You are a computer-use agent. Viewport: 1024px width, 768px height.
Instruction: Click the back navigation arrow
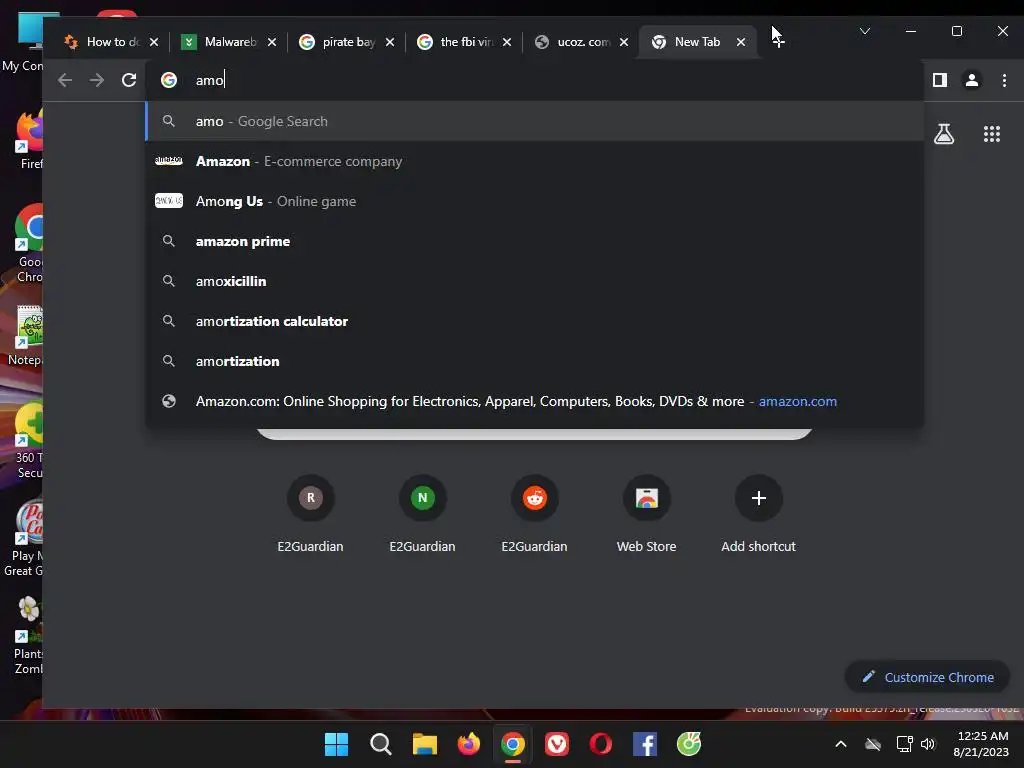(65, 80)
